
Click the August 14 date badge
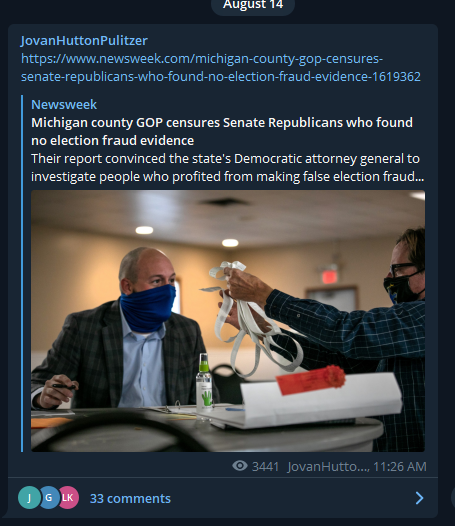click(x=253, y=5)
